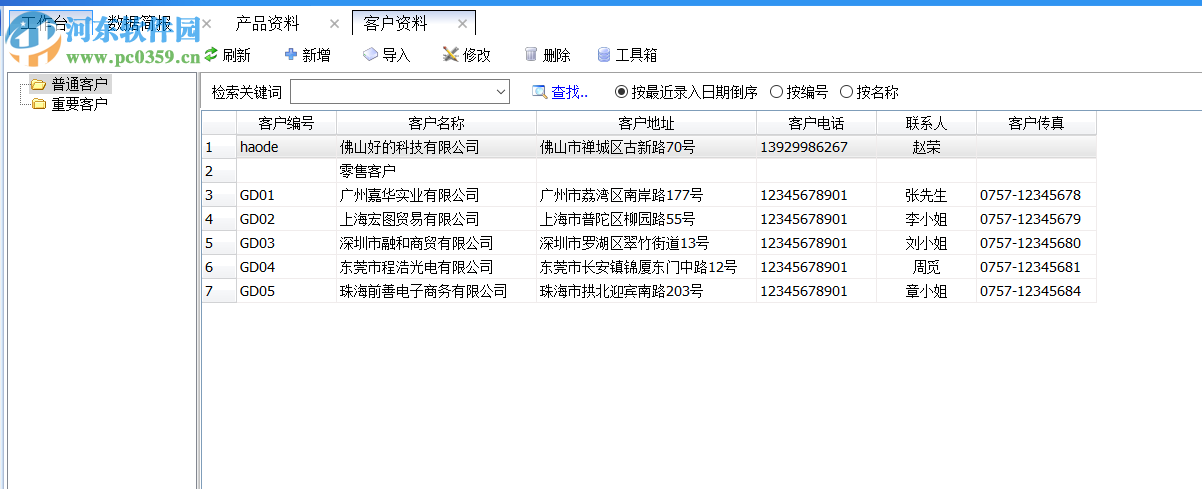Click contact name 张先生
The image size is (1202, 489).
tap(926, 195)
